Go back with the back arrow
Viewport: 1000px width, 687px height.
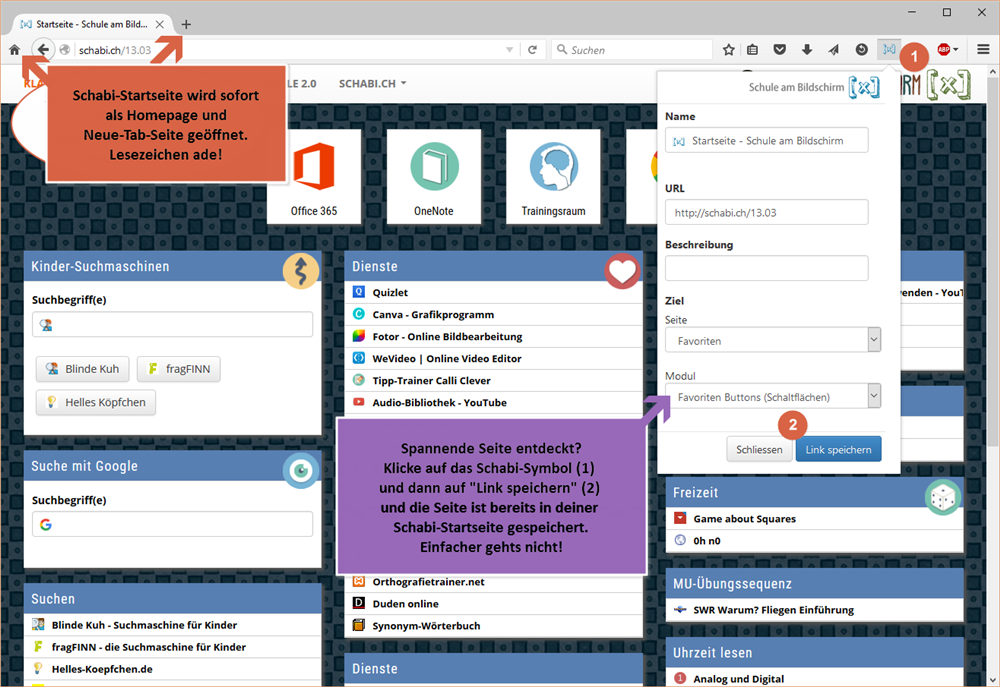click(42, 49)
